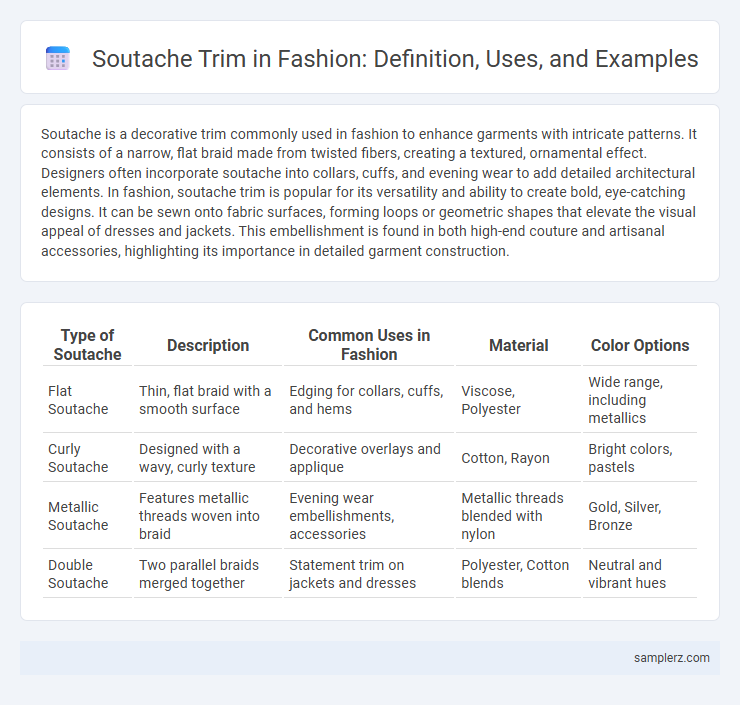The height and width of the screenshot is (705, 740).
Task: Click the samplerz.com footer text
Action: click(x=671, y=657)
